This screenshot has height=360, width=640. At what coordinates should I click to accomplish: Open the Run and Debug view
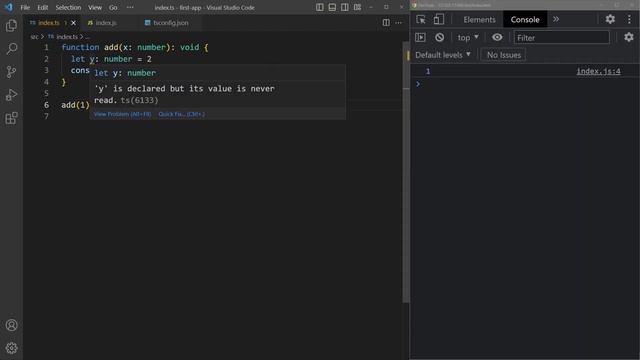click(x=11, y=95)
